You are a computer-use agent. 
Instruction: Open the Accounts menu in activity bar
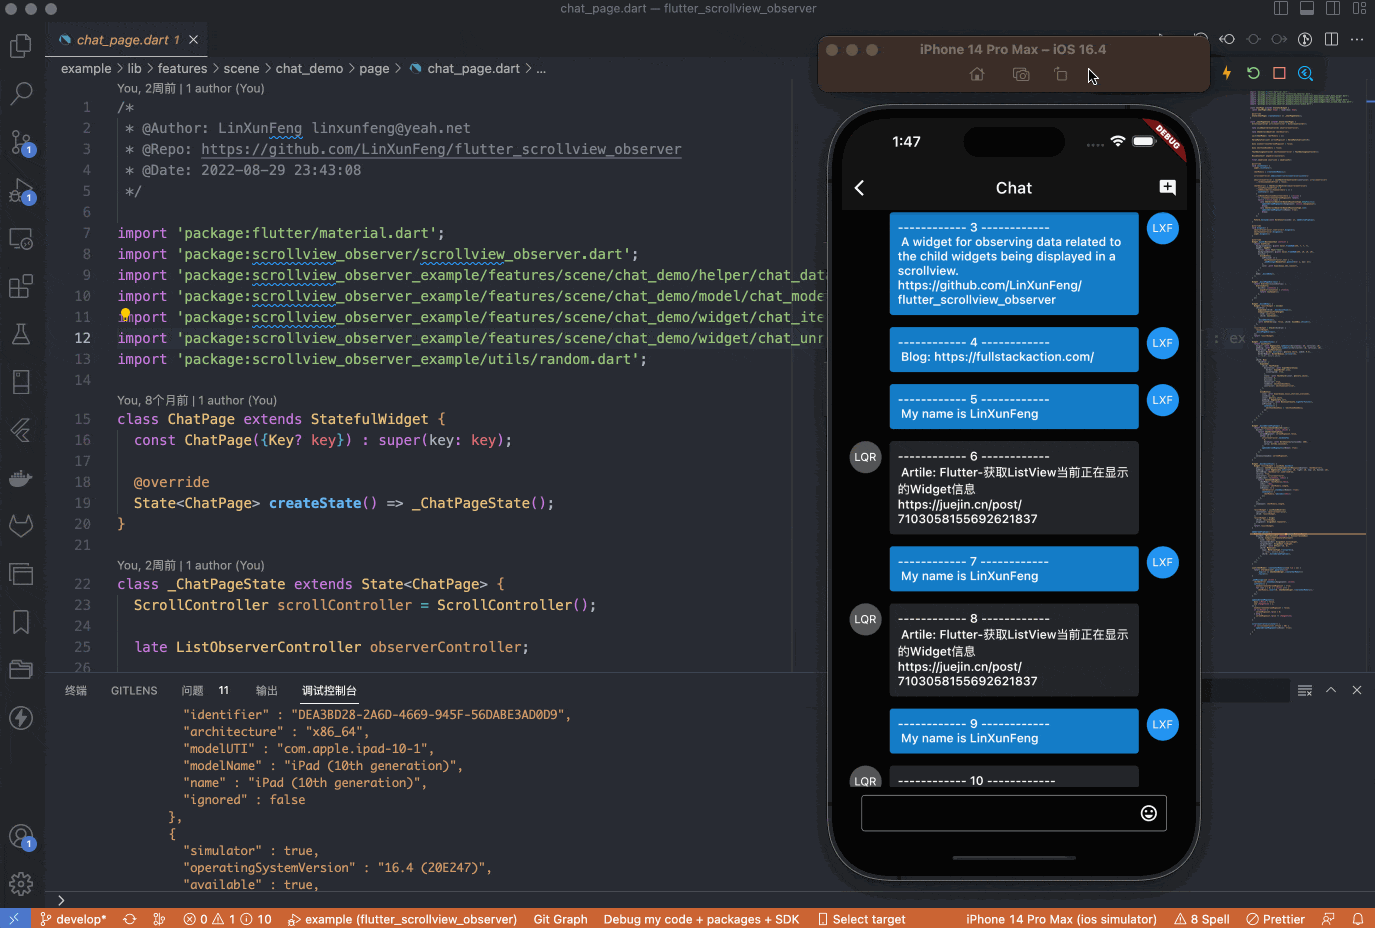click(x=21, y=836)
